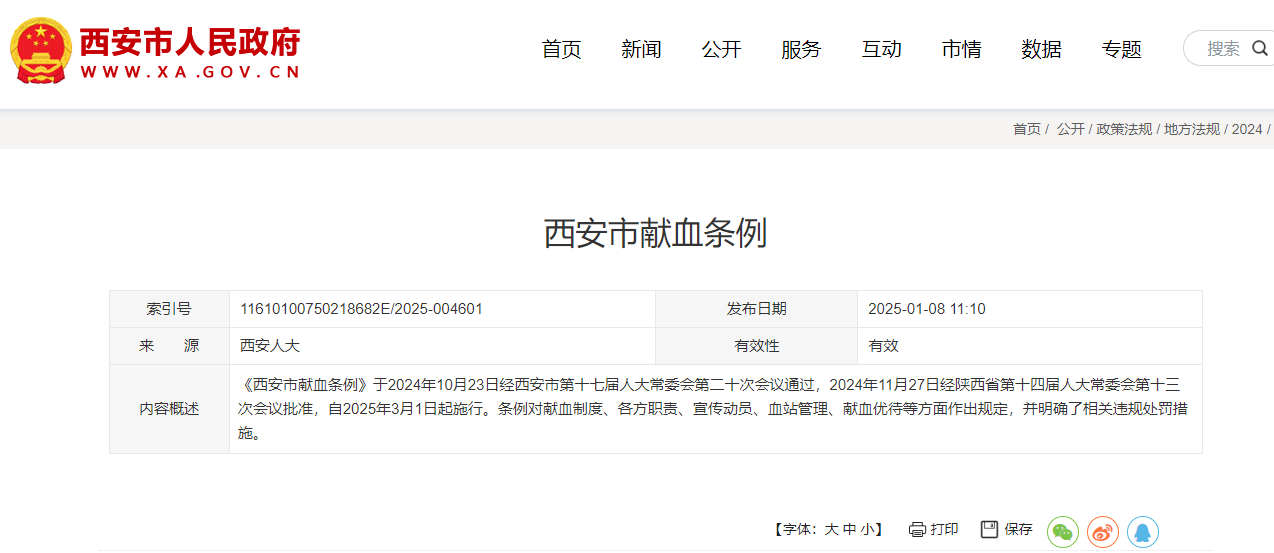Click into the 搜索 search field
The width and height of the screenshot is (1274, 553).
(x=1222, y=48)
